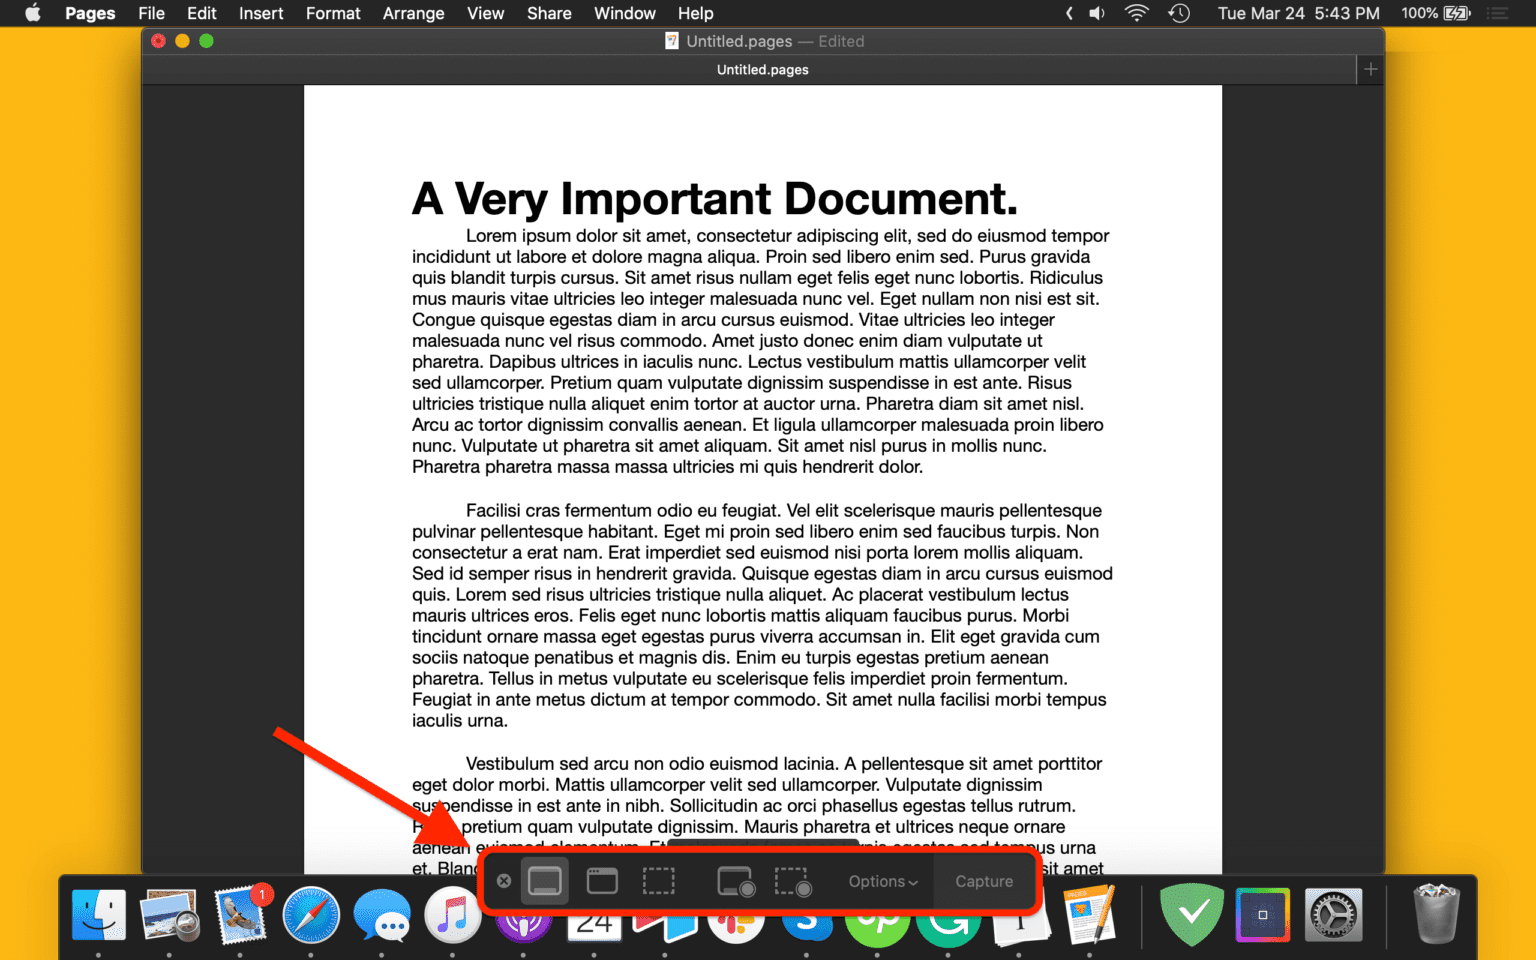
Task: Open the Share menu
Action: tap(548, 13)
